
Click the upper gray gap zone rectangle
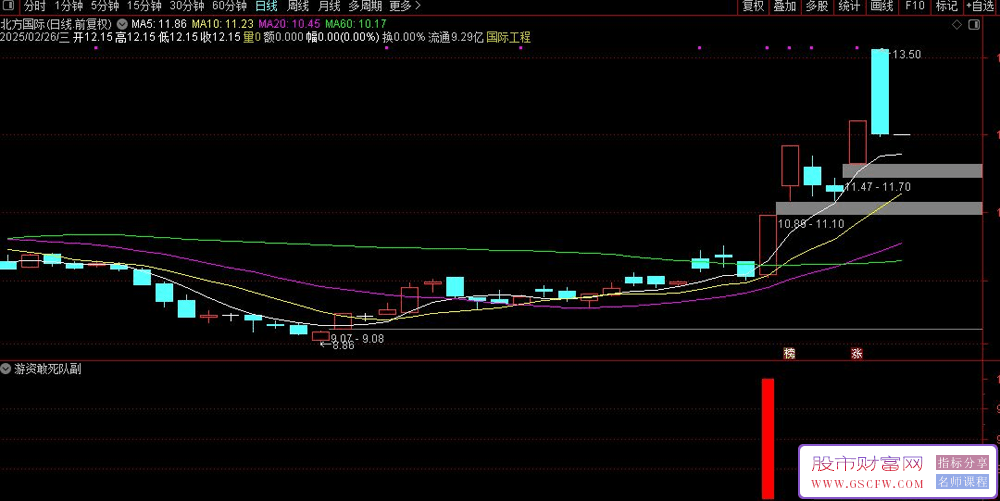click(x=912, y=171)
